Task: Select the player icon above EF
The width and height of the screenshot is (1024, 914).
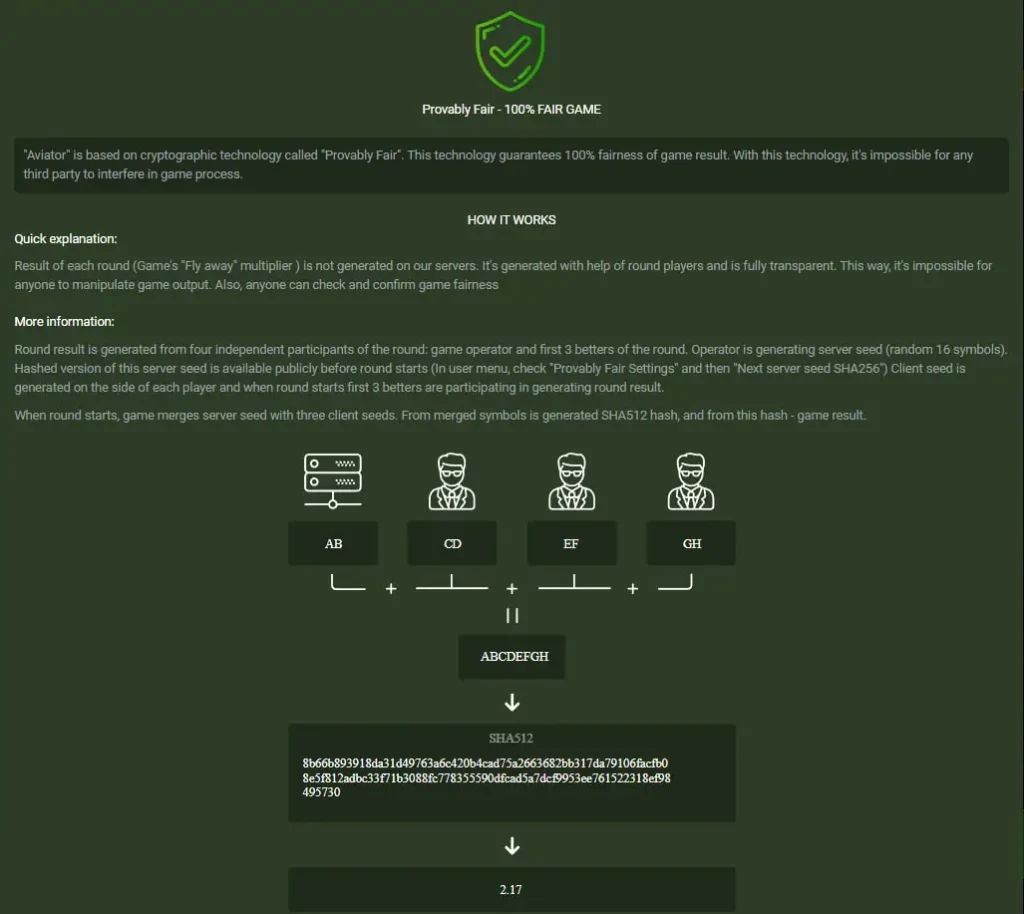Action: coord(571,481)
